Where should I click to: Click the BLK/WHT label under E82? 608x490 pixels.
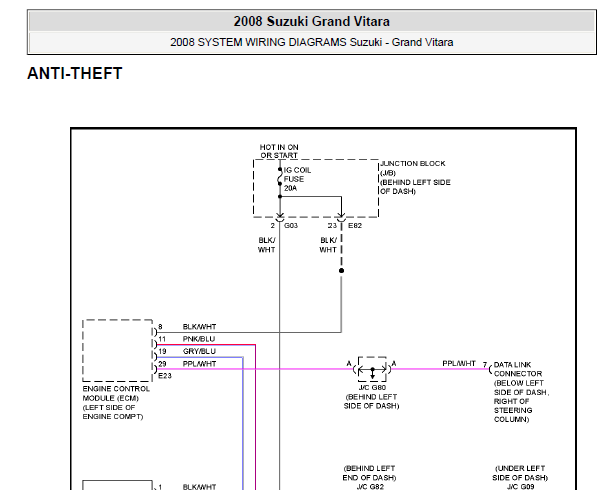[328, 245]
